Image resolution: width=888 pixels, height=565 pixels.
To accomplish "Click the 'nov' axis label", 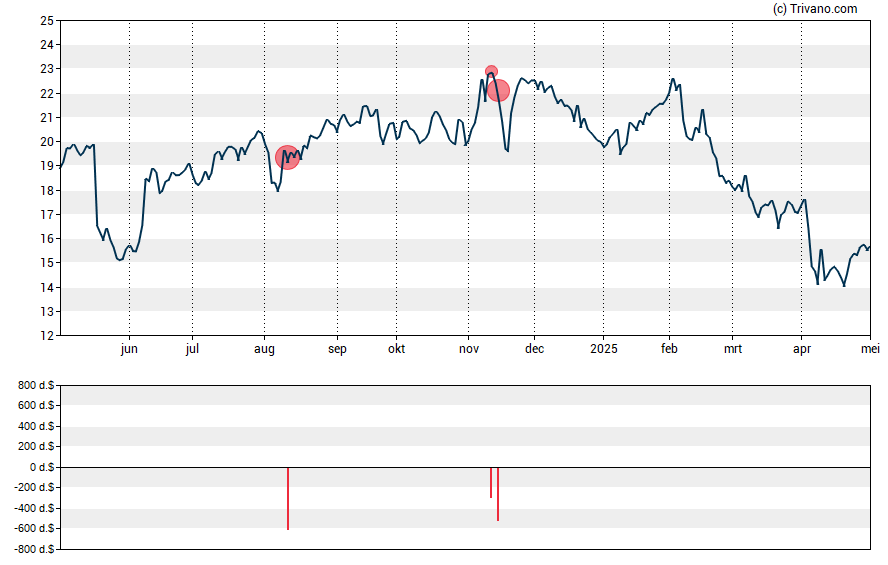I will pyautogui.click(x=469, y=349).
